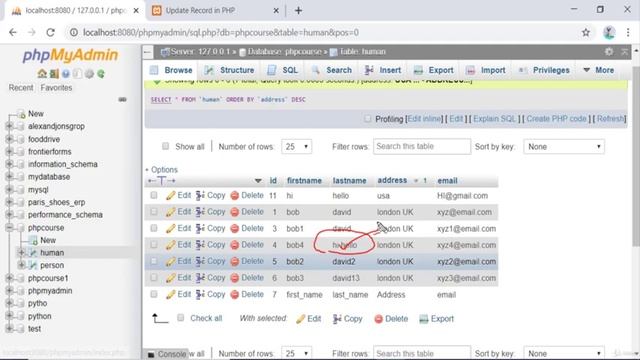
Task: Collapse the phpcourse database node
Action: coord(9,228)
